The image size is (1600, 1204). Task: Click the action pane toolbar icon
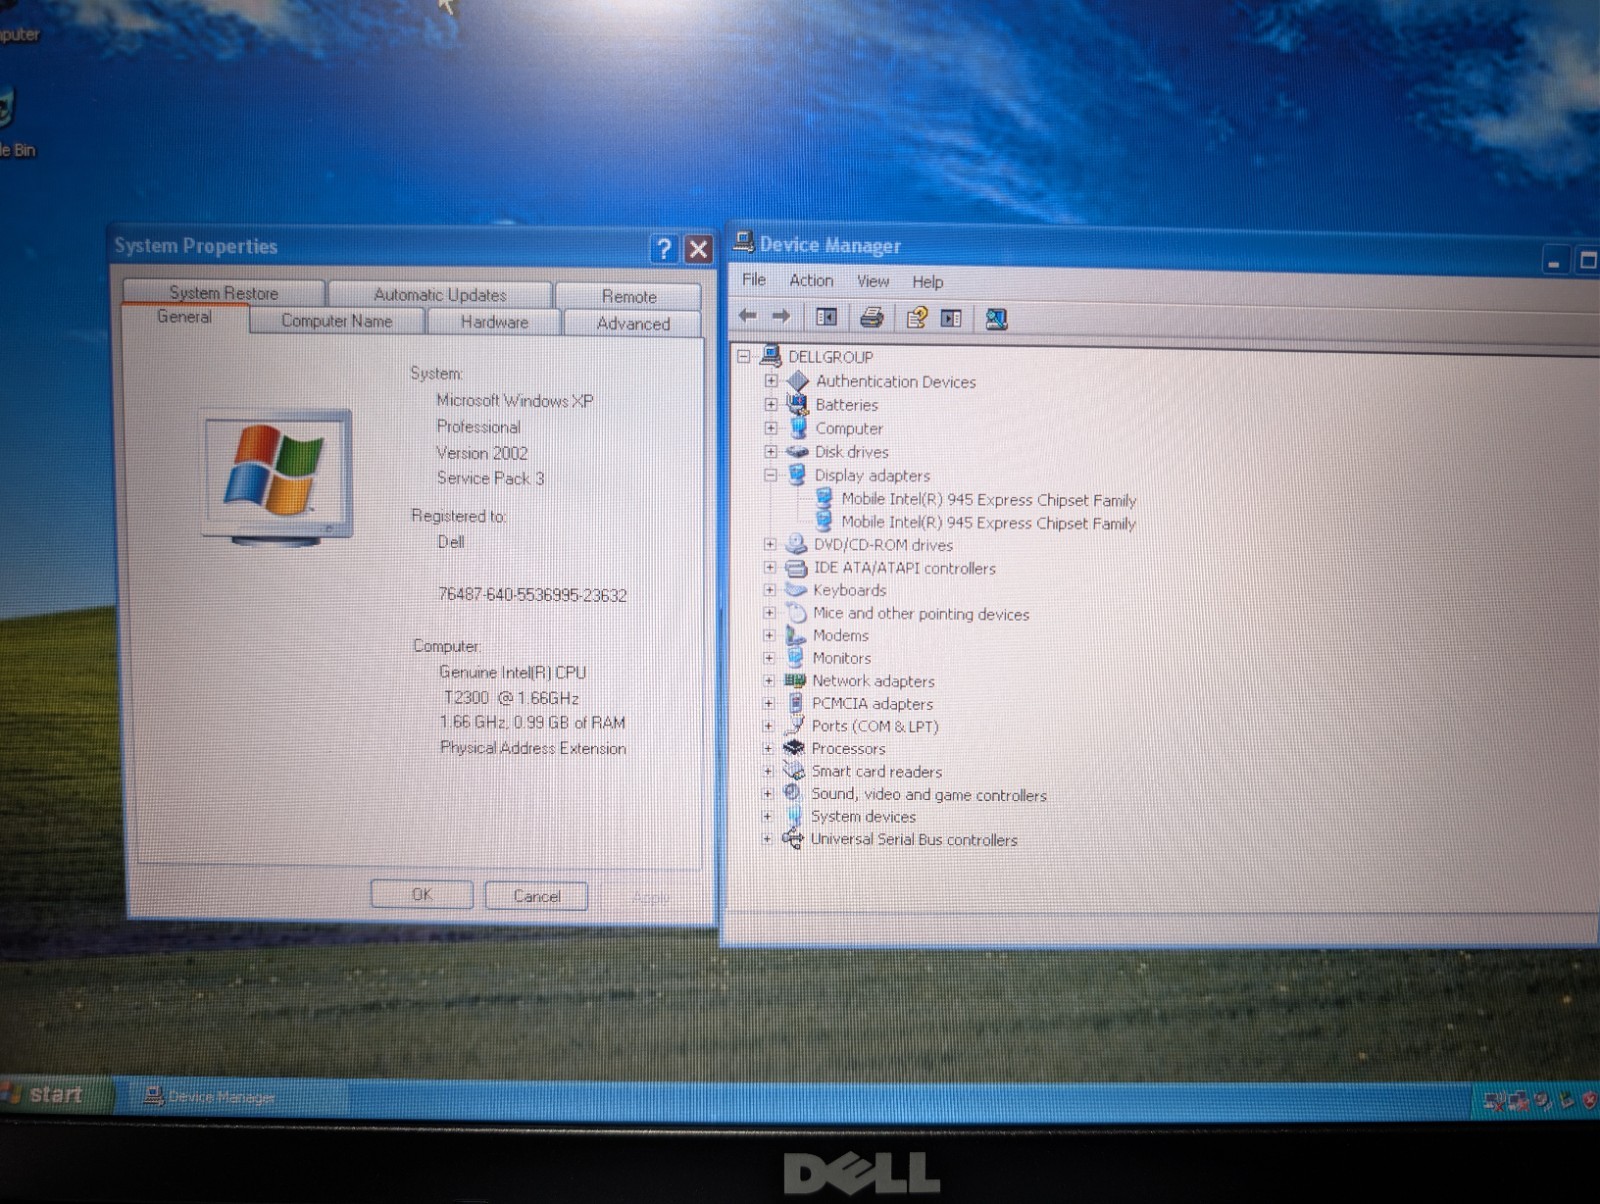pos(951,318)
